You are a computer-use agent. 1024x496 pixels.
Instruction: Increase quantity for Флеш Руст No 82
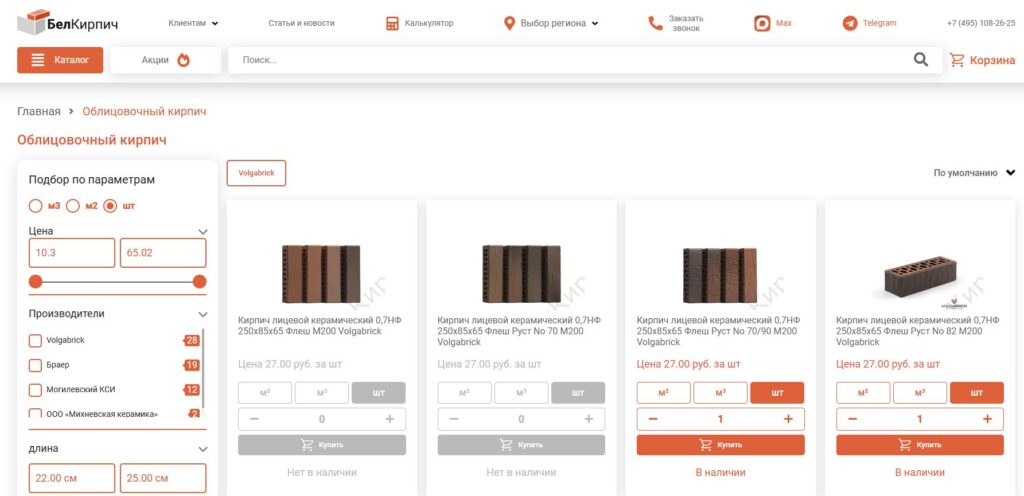click(987, 419)
